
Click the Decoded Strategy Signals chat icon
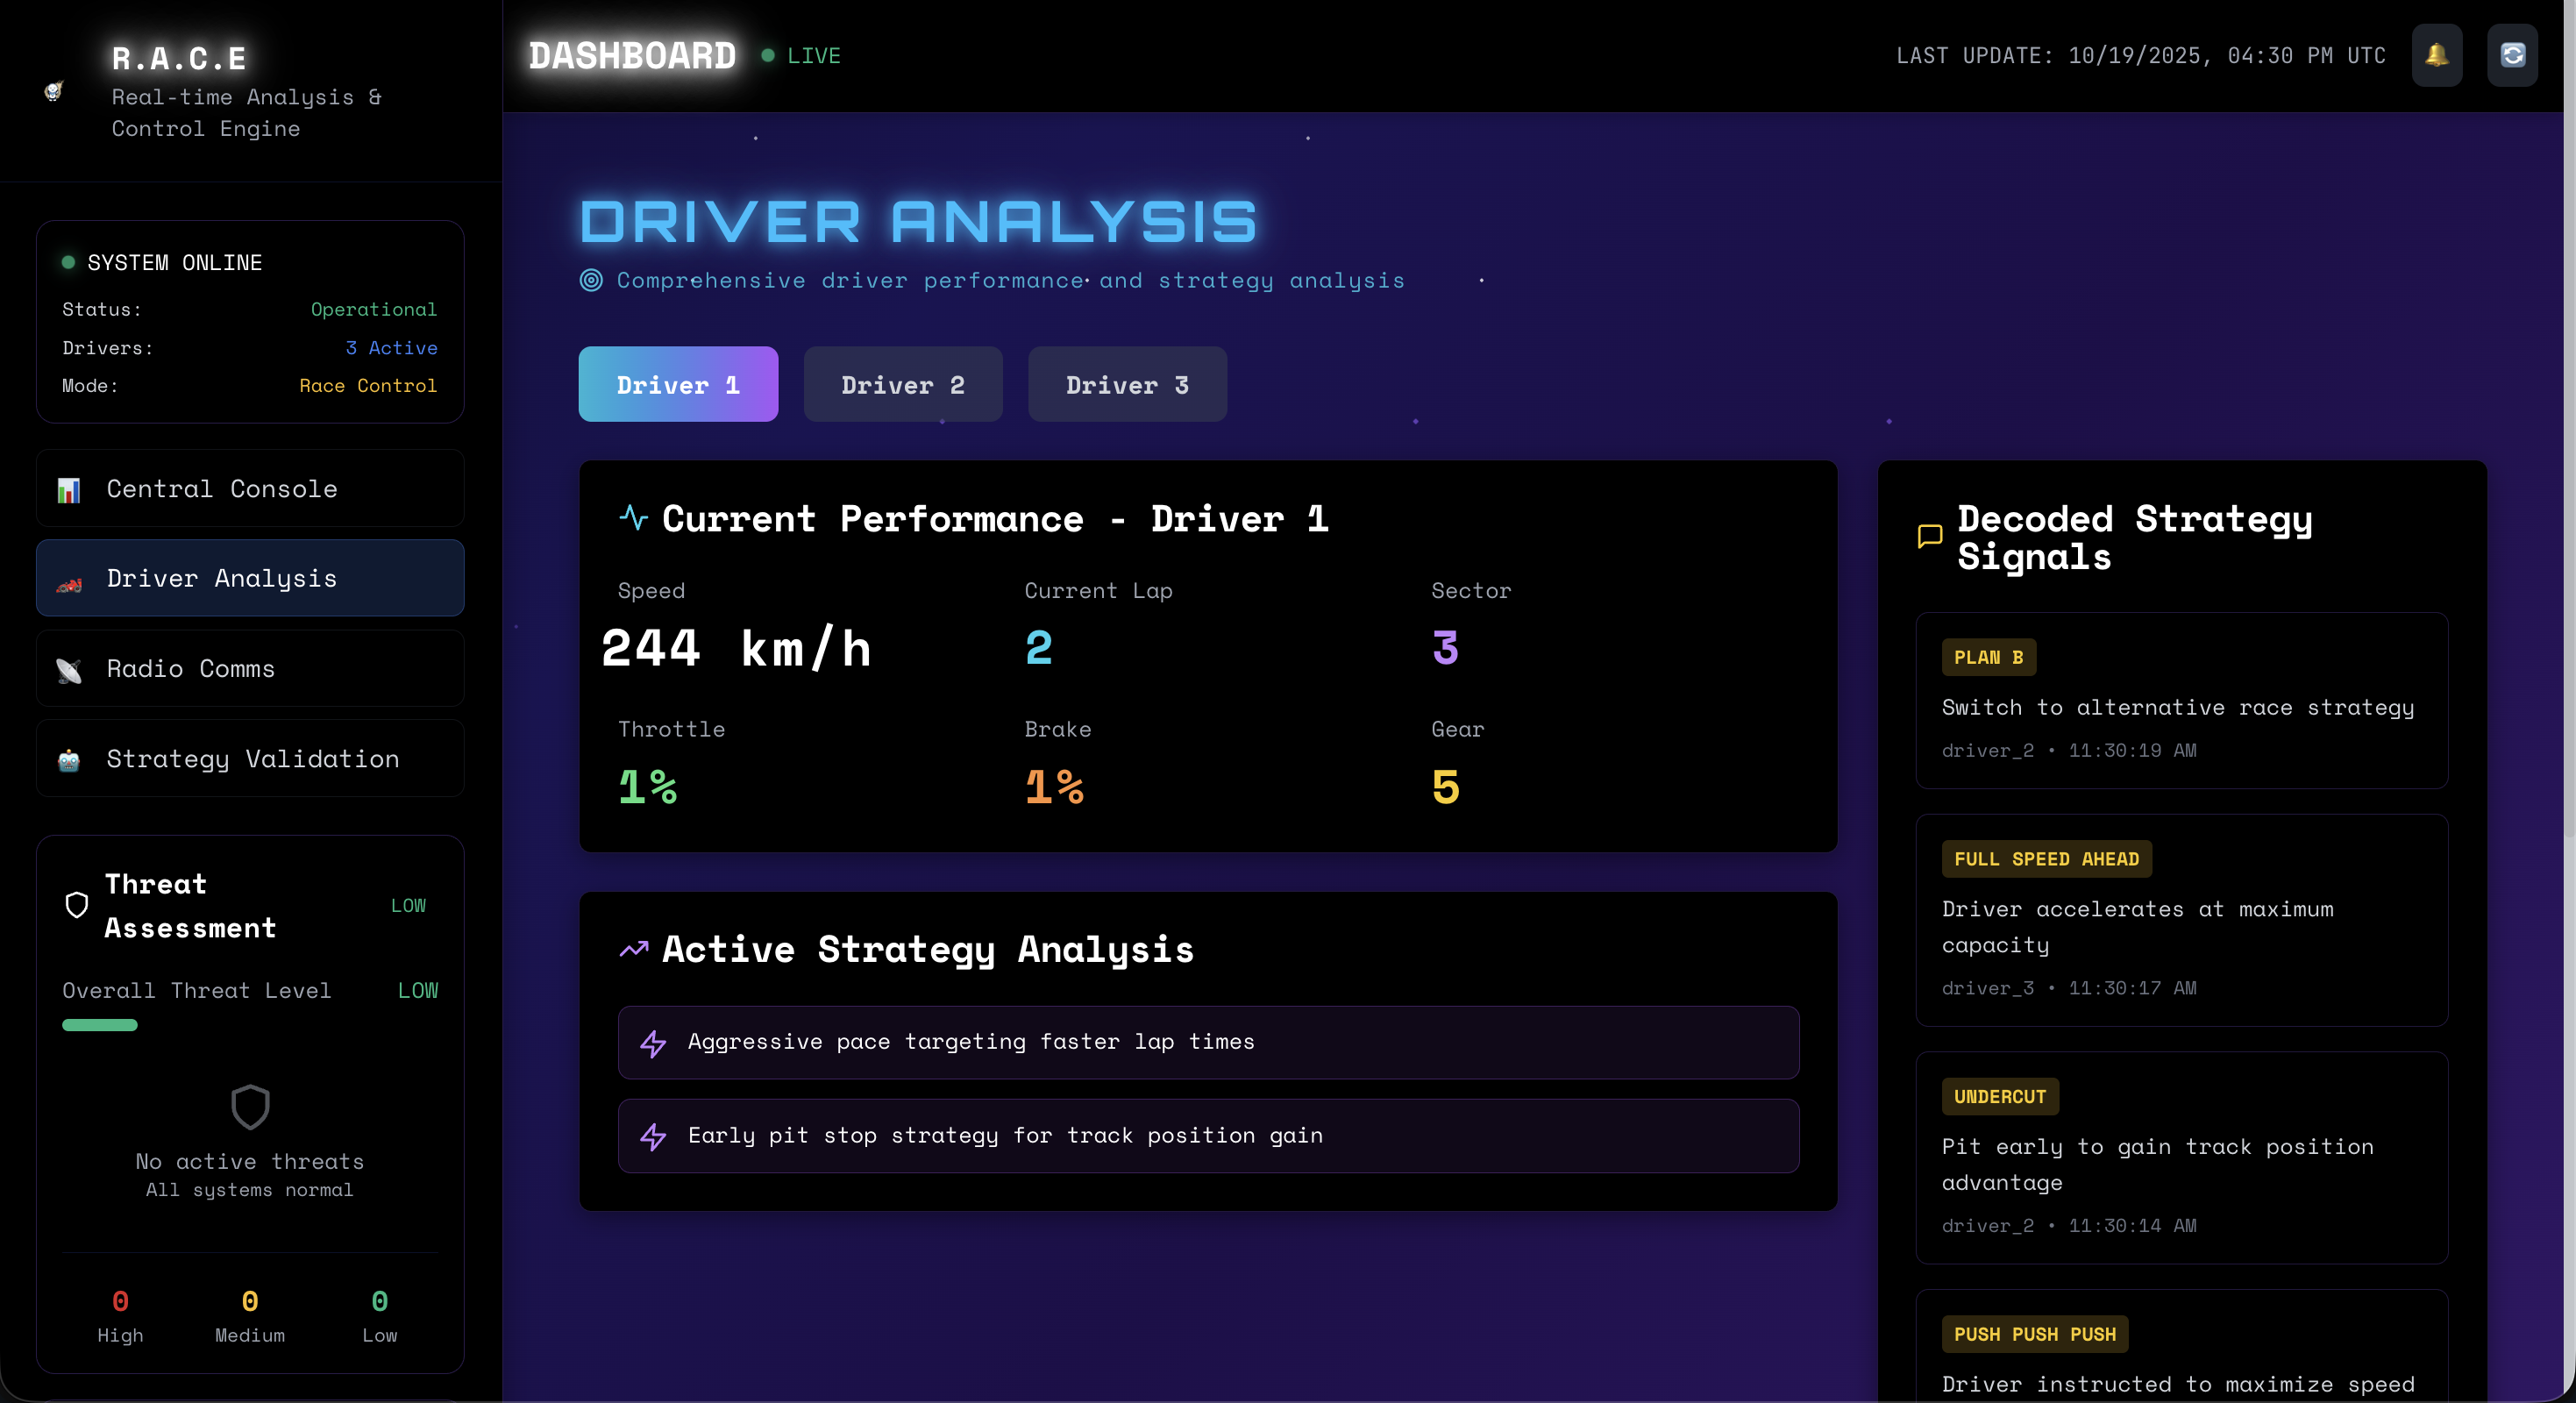point(1929,537)
